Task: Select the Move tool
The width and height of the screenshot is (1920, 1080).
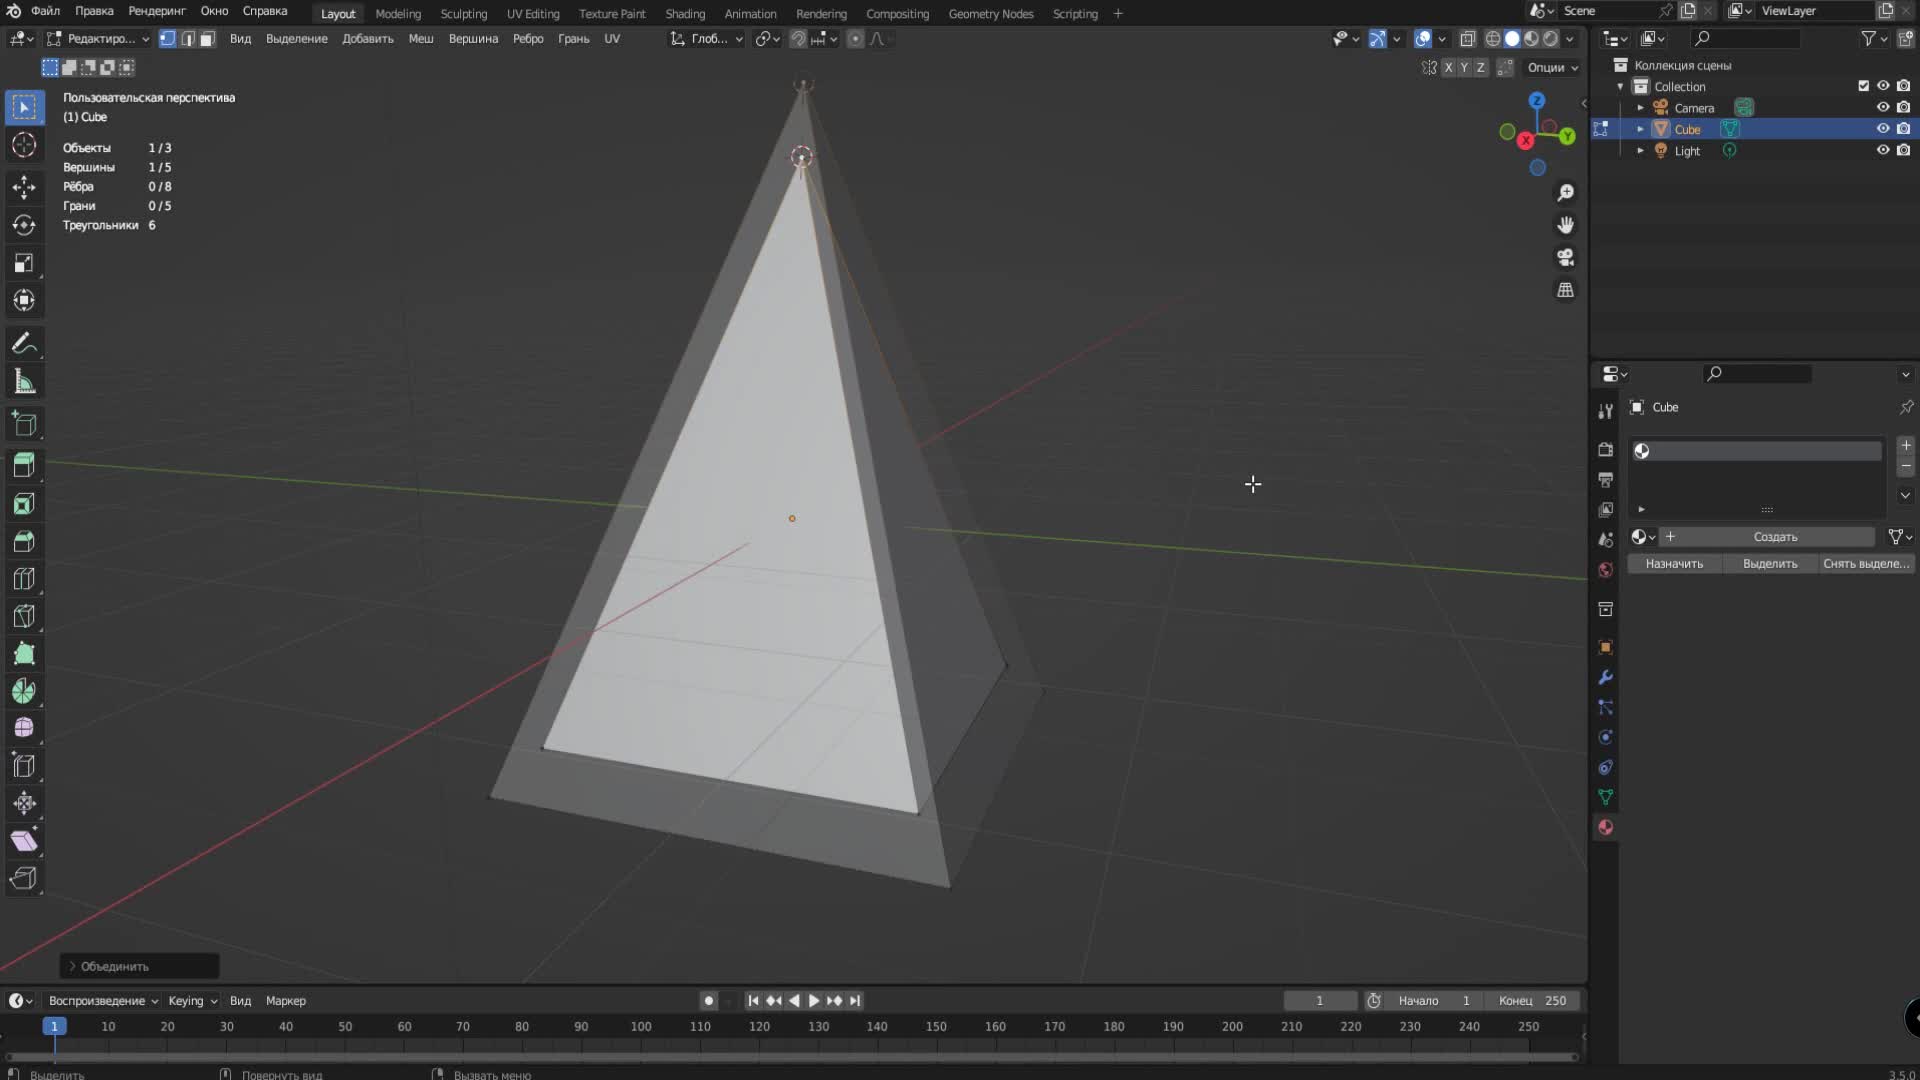Action: point(24,186)
